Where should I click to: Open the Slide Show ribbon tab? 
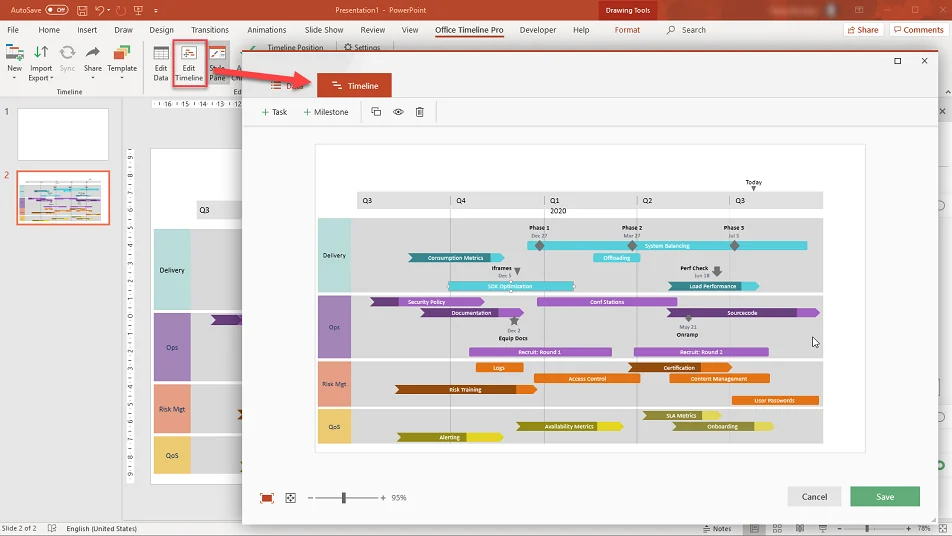pyautogui.click(x=324, y=30)
